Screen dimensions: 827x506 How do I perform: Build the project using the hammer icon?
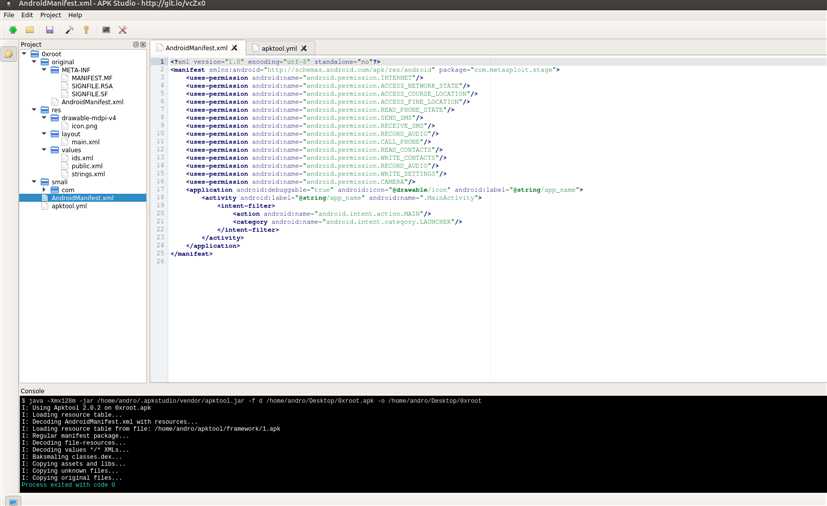(69, 30)
